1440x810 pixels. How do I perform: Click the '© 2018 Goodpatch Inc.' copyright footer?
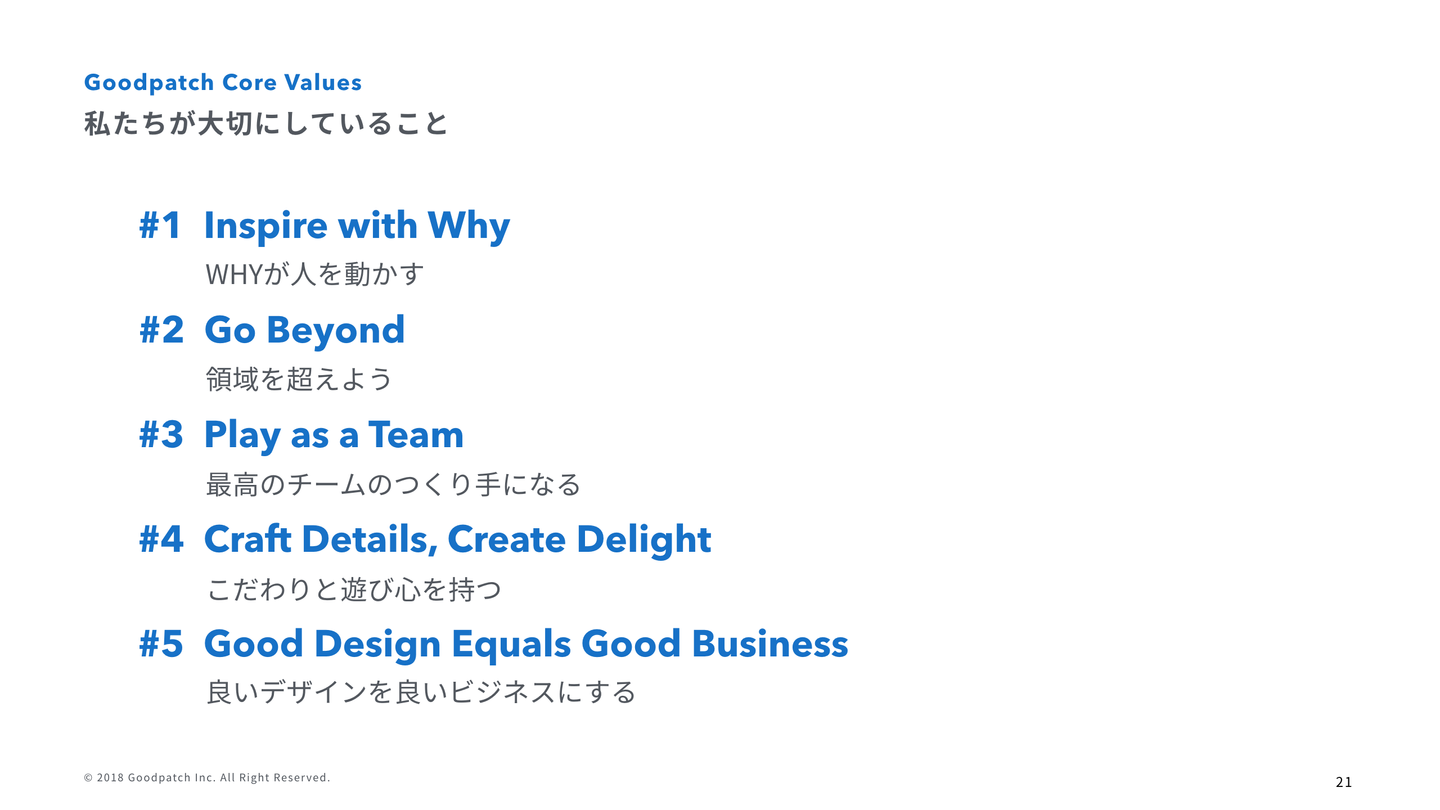[x=206, y=778]
